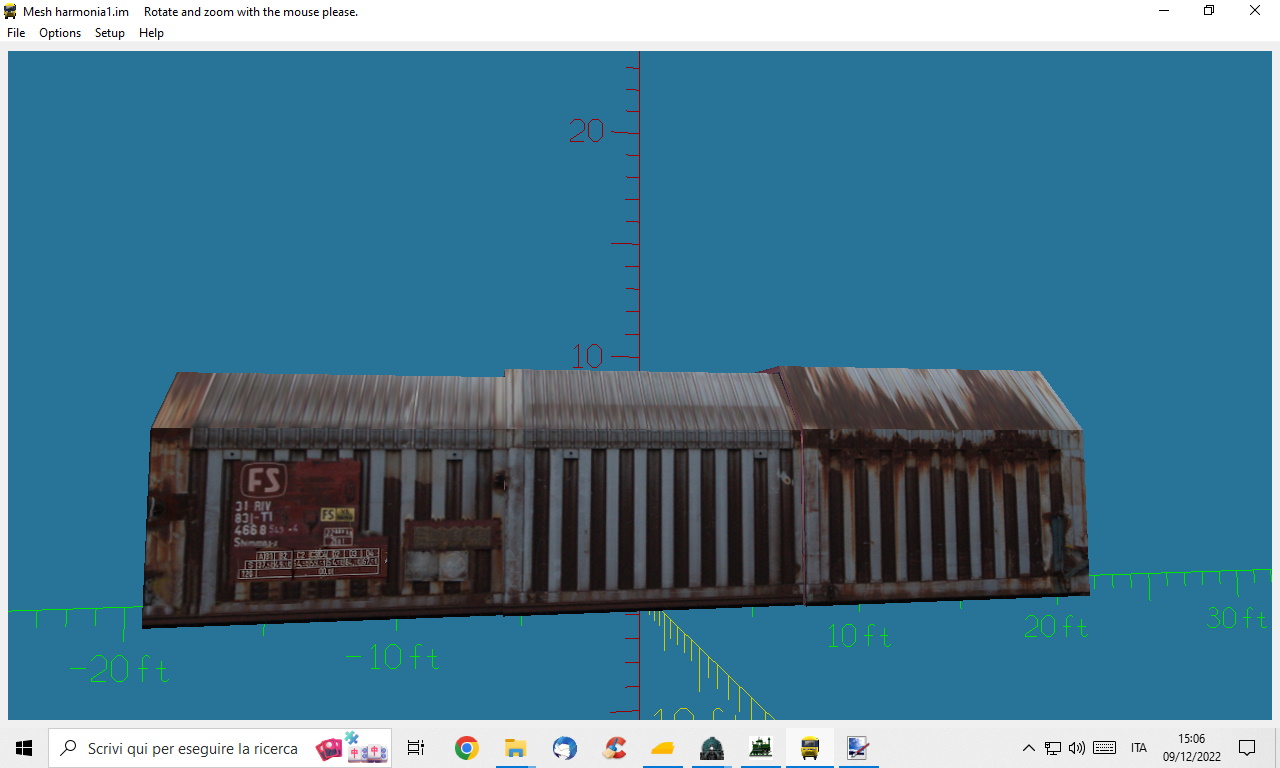Screen dimensions: 1280x768
Task: Switch the ITA input language
Action: click(x=1139, y=748)
